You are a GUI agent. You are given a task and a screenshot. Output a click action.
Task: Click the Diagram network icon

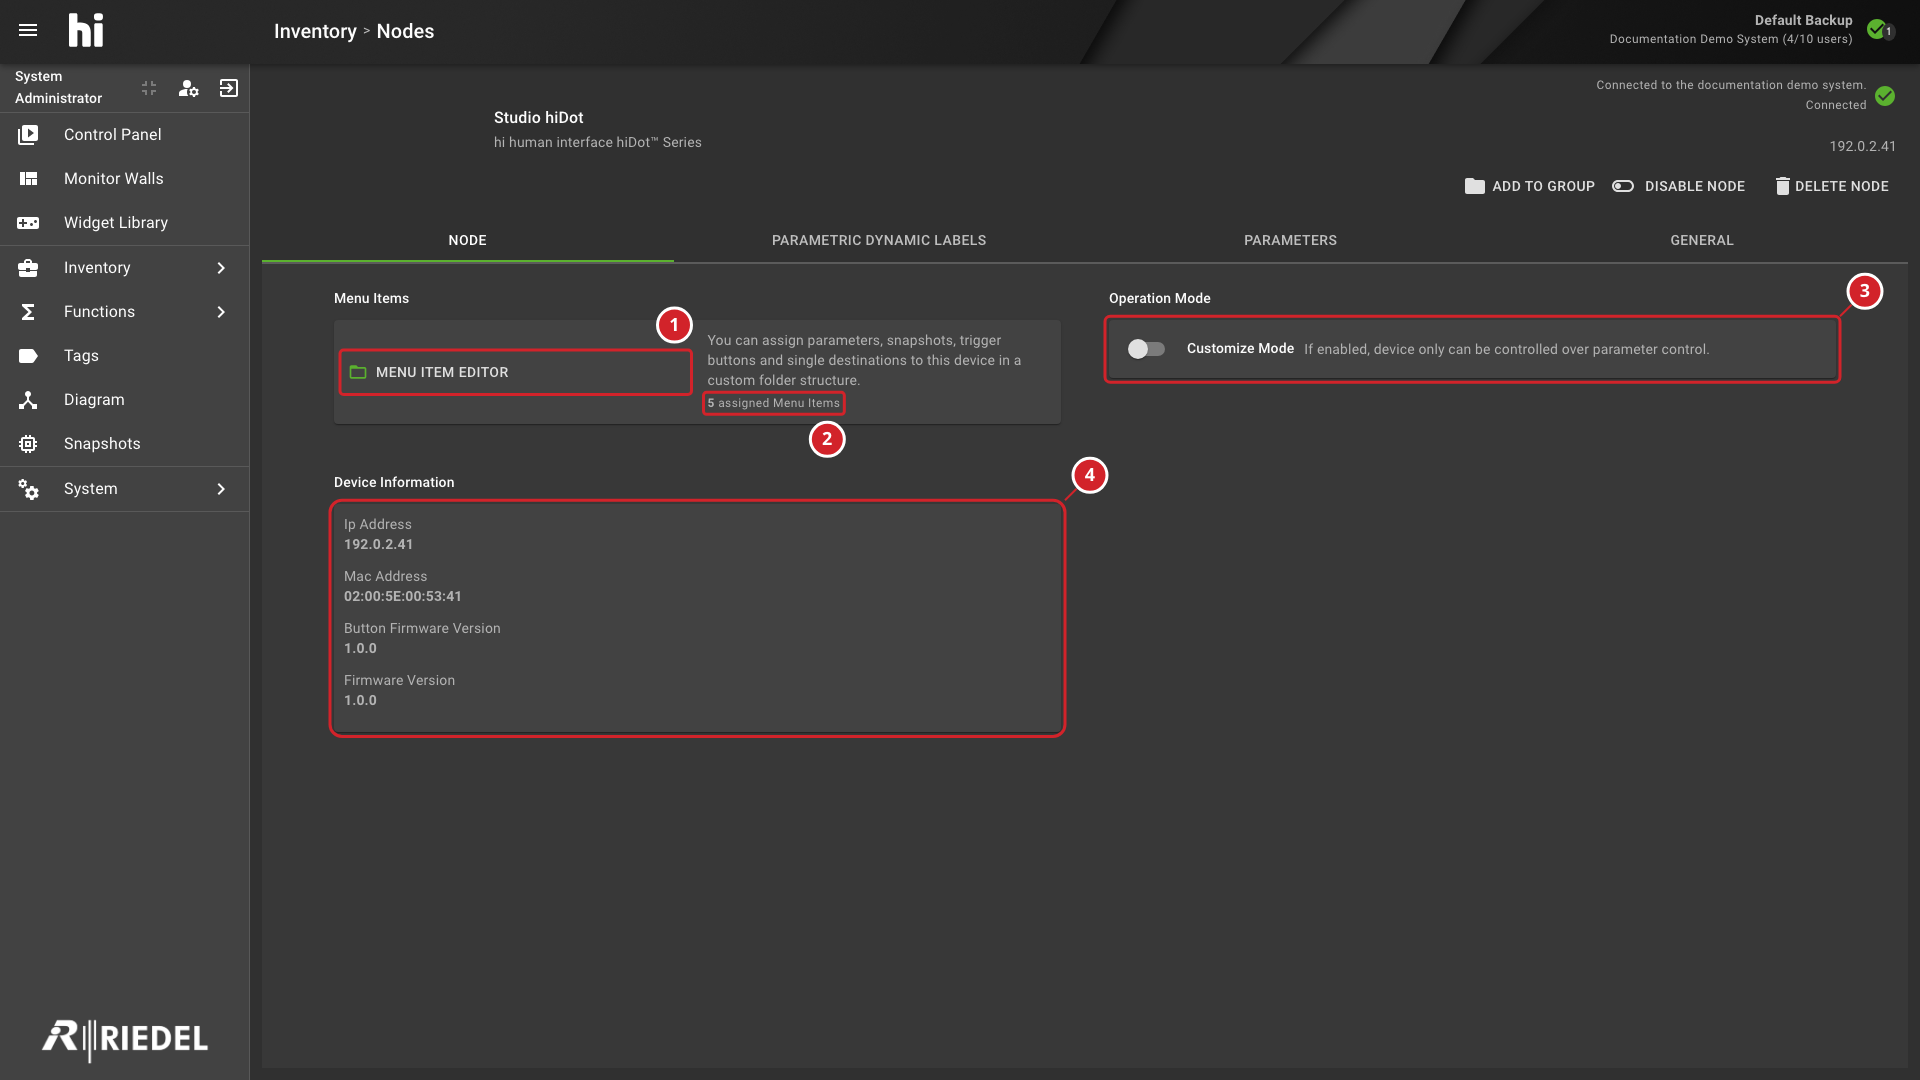[28, 400]
